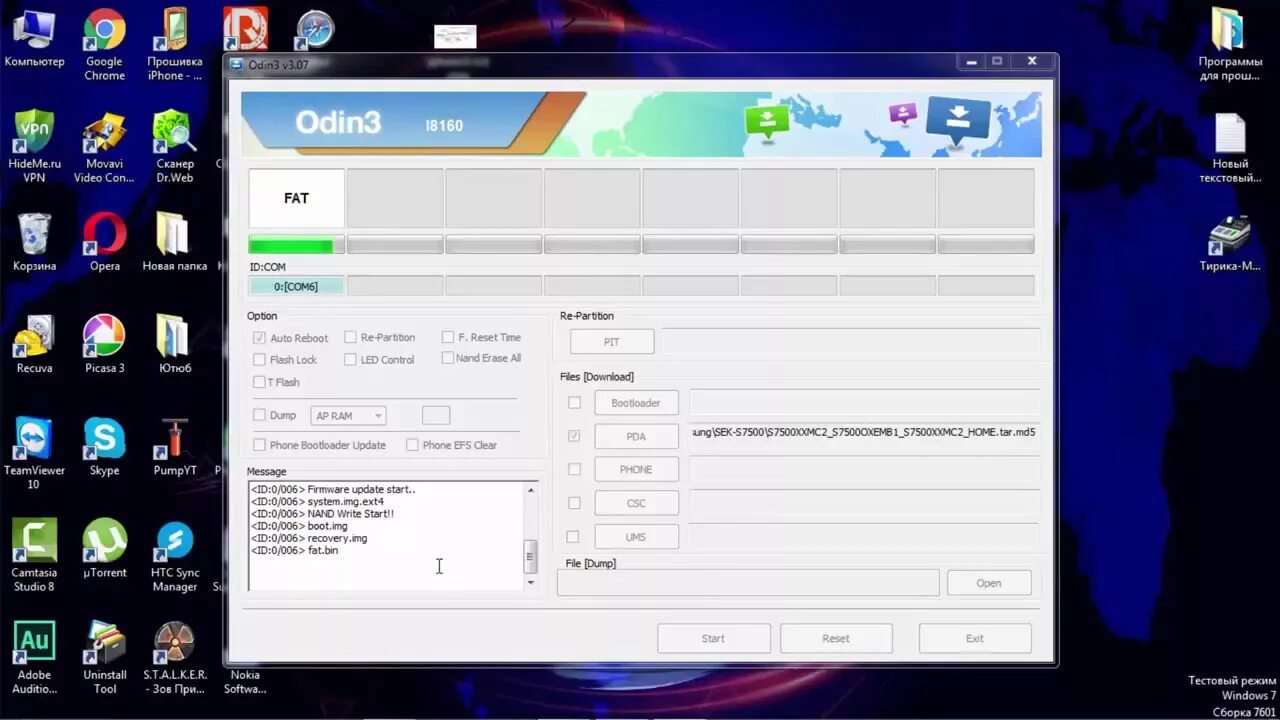This screenshot has height=720, width=1280.
Task: Enable Phone EFS Clear option
Action: [x=412, y=445]
